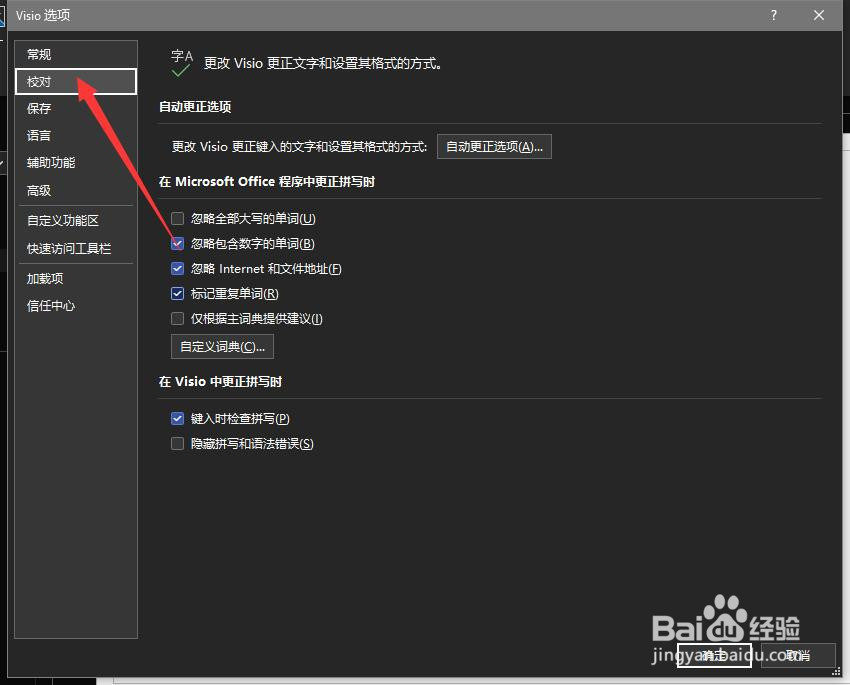Select the 校对 category in sidebar
This screenshot has width=850, height=685.
(x=76, y=82)
